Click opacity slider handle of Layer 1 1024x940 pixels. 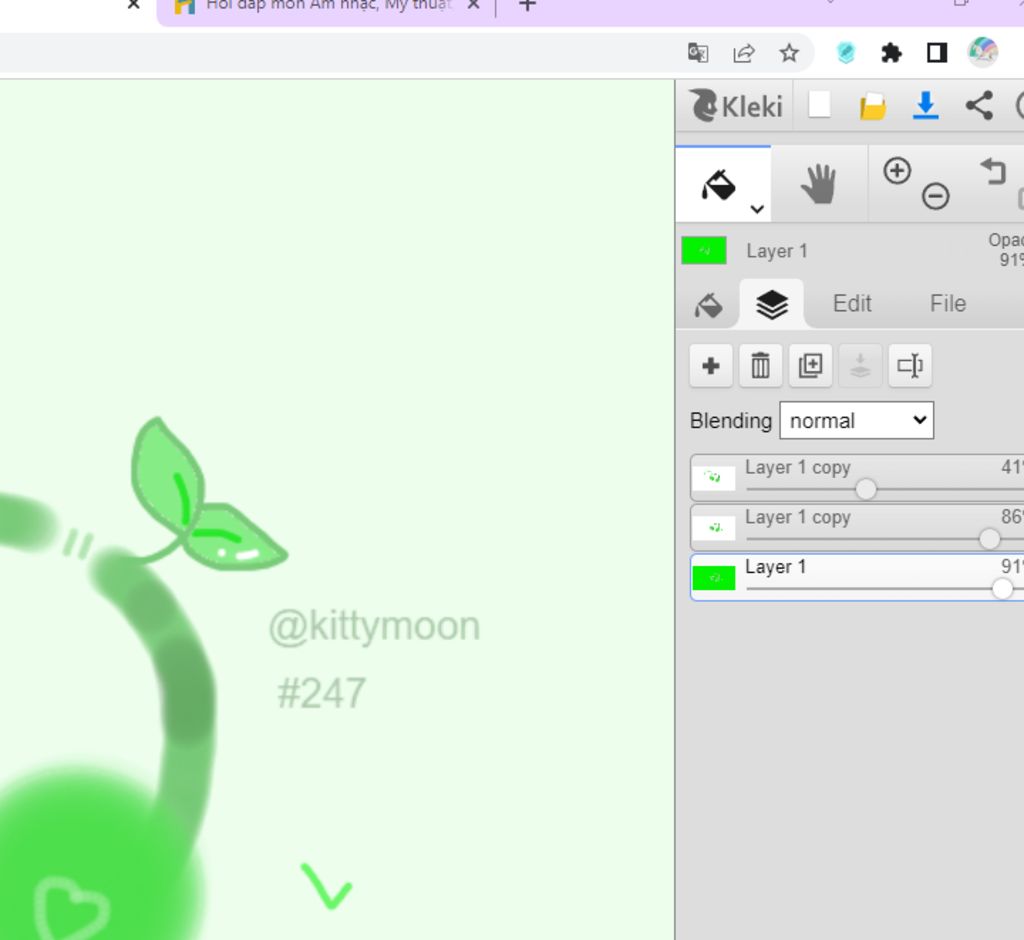point(1002,589)
